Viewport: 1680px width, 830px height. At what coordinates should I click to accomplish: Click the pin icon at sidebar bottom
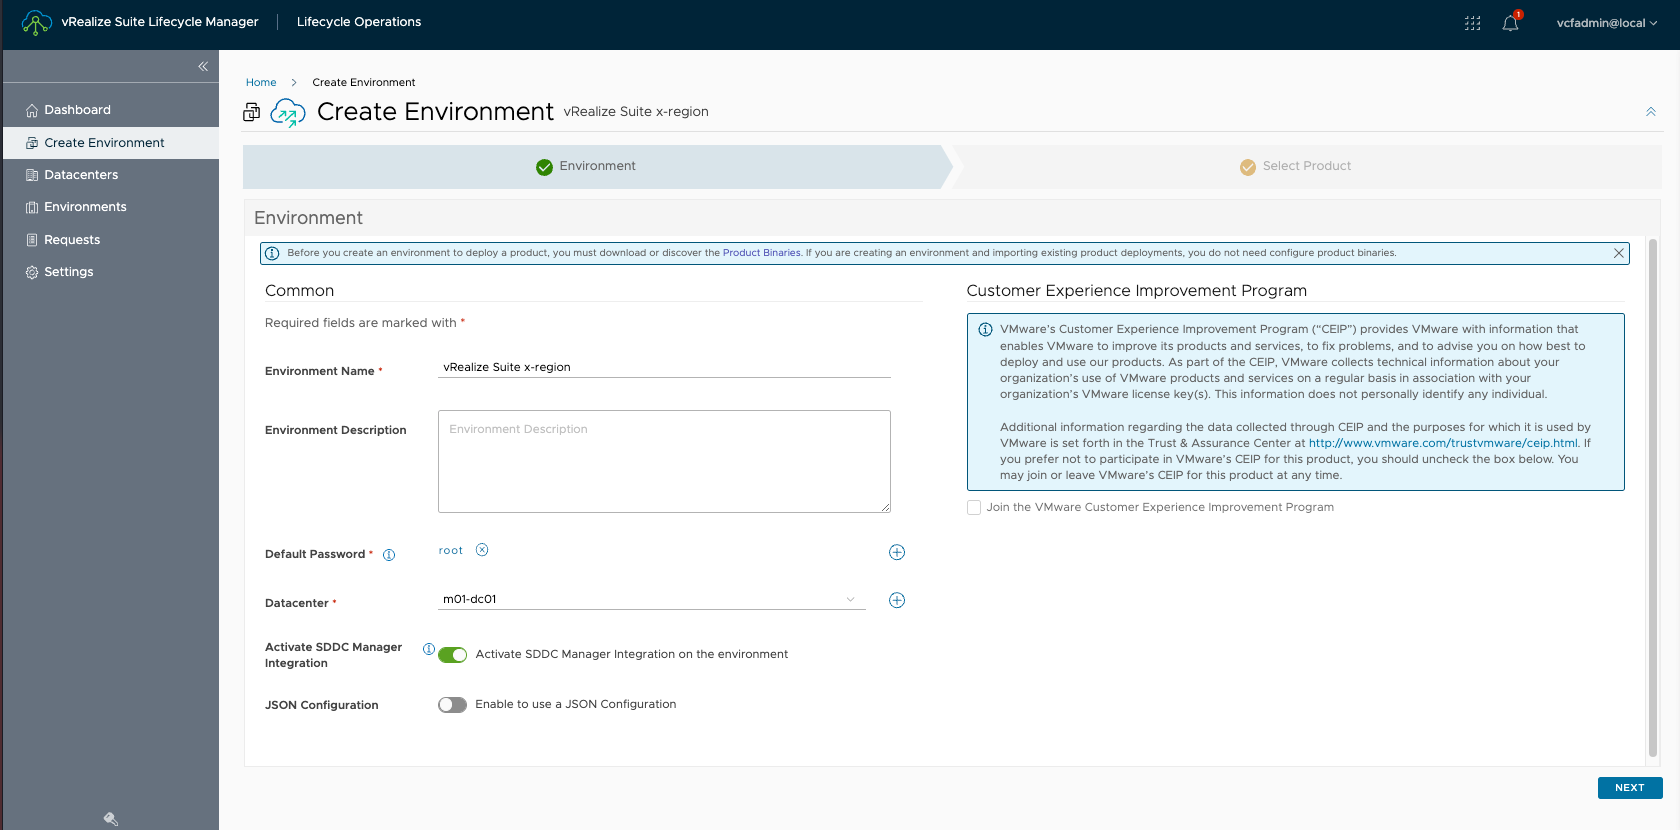tap(111, 819)
